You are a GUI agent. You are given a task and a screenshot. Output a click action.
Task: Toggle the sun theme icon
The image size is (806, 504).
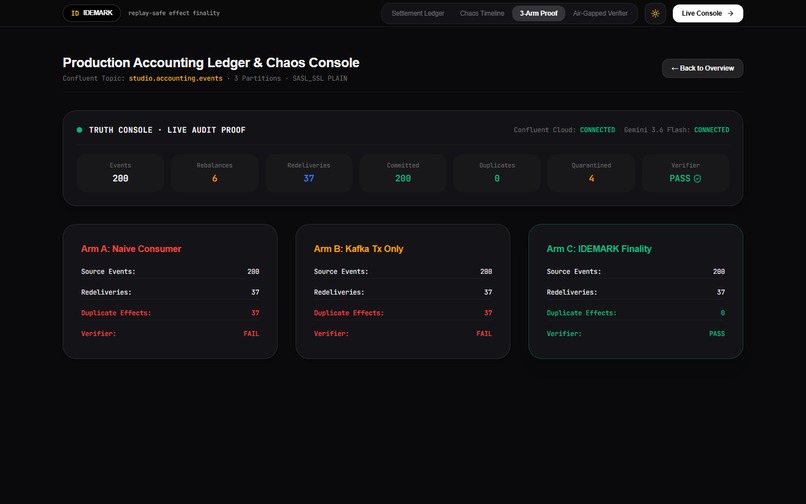point(655,13)
